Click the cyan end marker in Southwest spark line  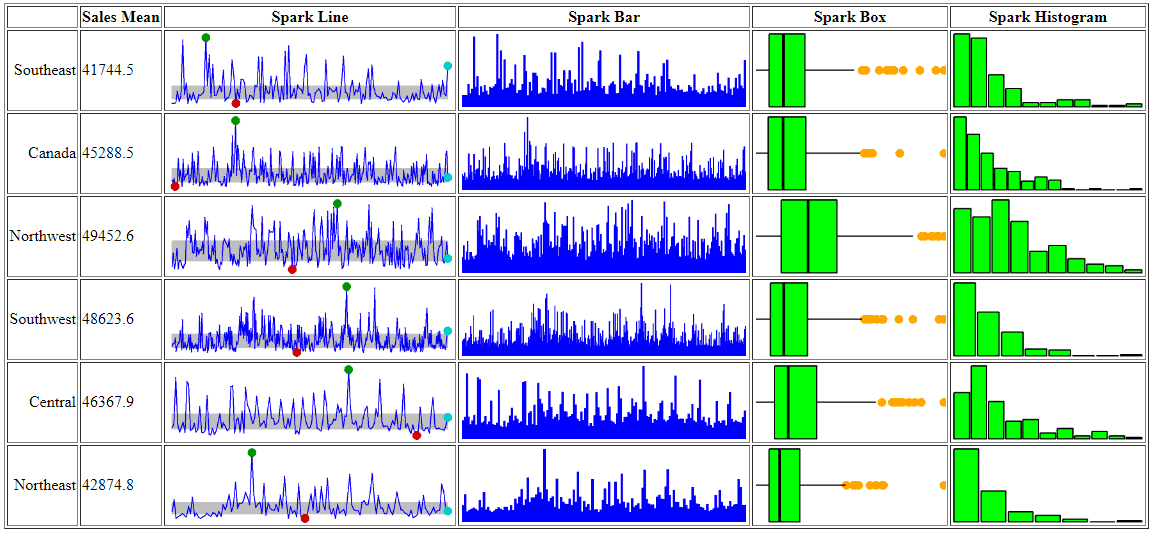coord(448,331)
